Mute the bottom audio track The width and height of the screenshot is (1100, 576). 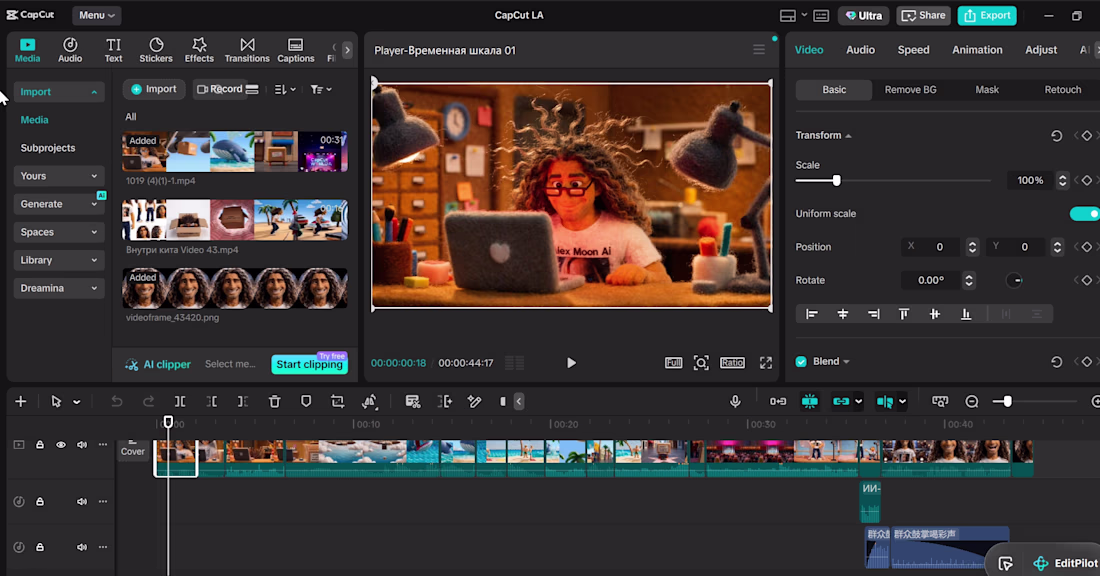tap(82, 547)
